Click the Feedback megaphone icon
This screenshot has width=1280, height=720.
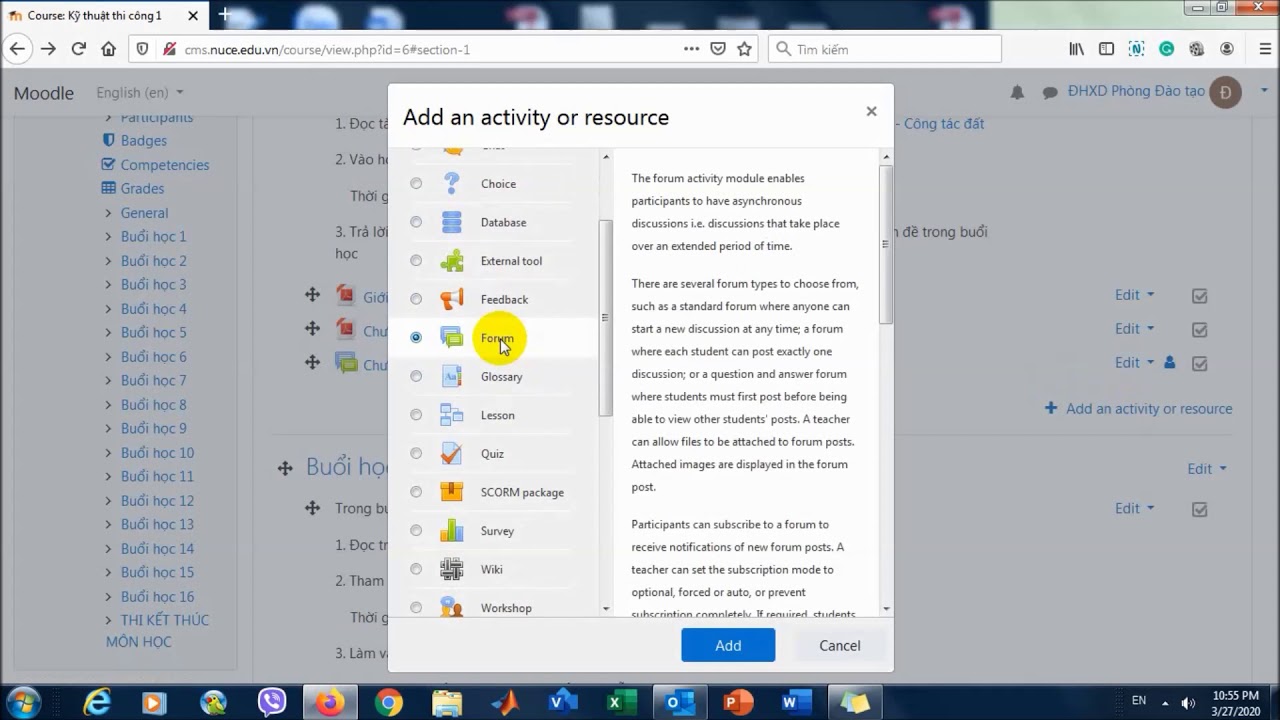[452, 299]
